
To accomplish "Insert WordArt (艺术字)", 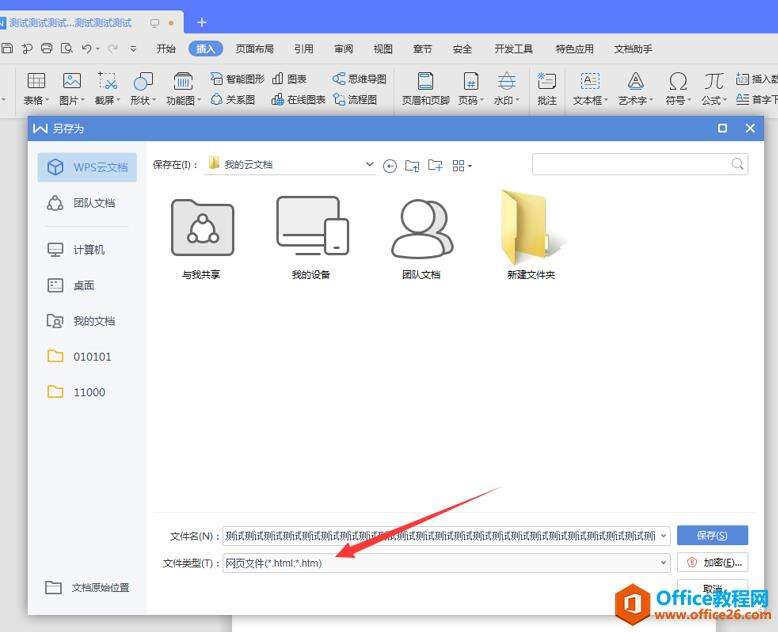I will (636, 88).
